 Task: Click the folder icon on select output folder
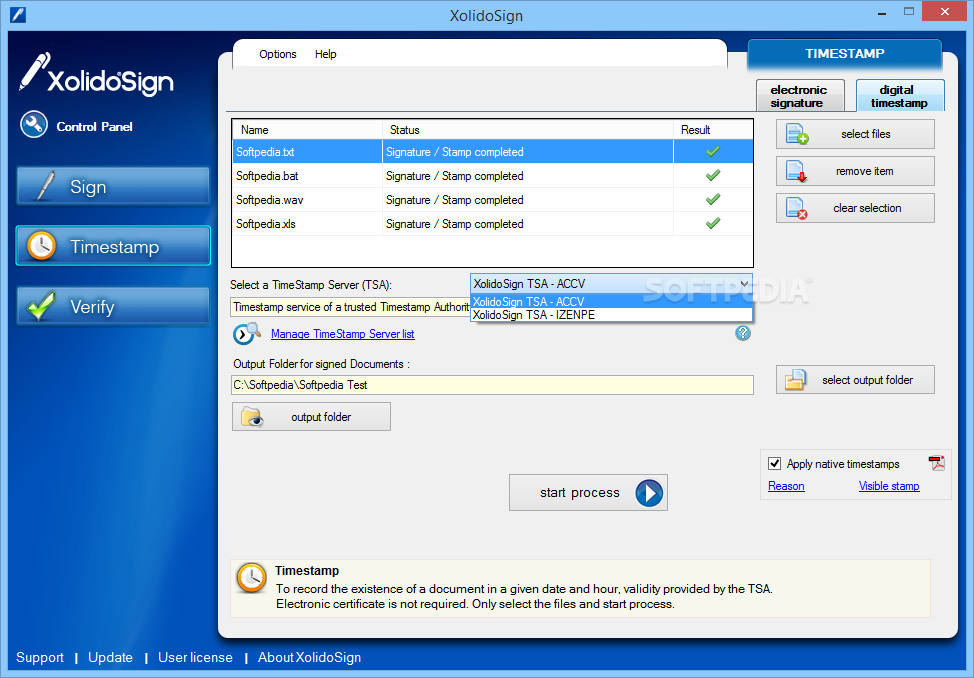(x=795, y=380)
